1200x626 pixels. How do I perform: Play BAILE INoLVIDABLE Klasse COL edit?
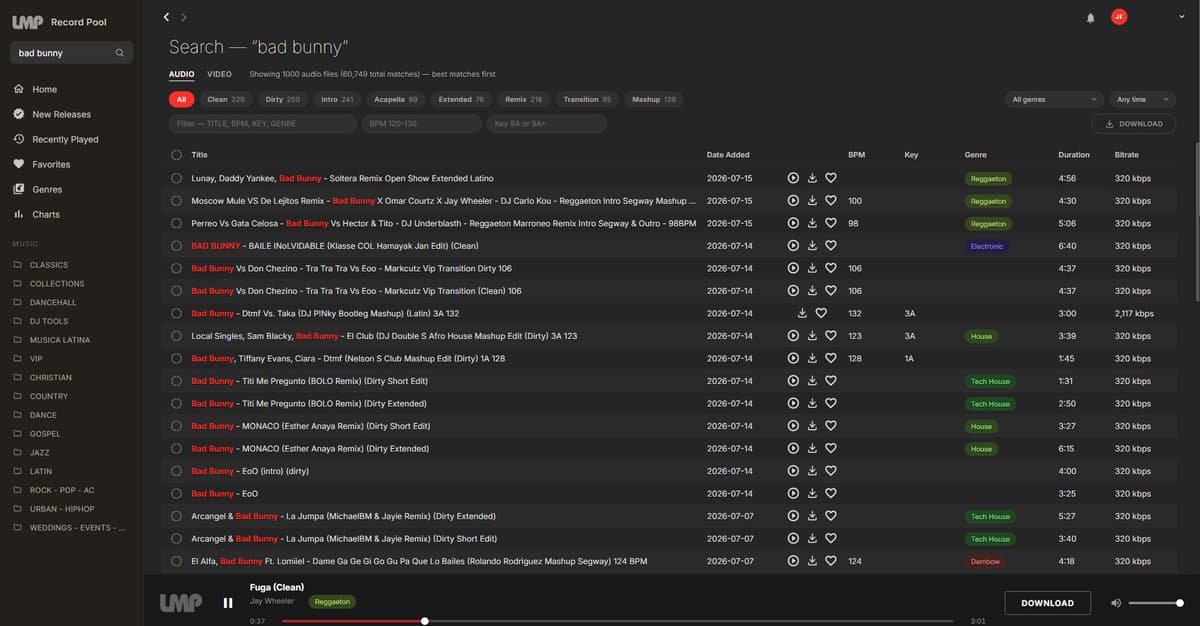tap(793, 246)
